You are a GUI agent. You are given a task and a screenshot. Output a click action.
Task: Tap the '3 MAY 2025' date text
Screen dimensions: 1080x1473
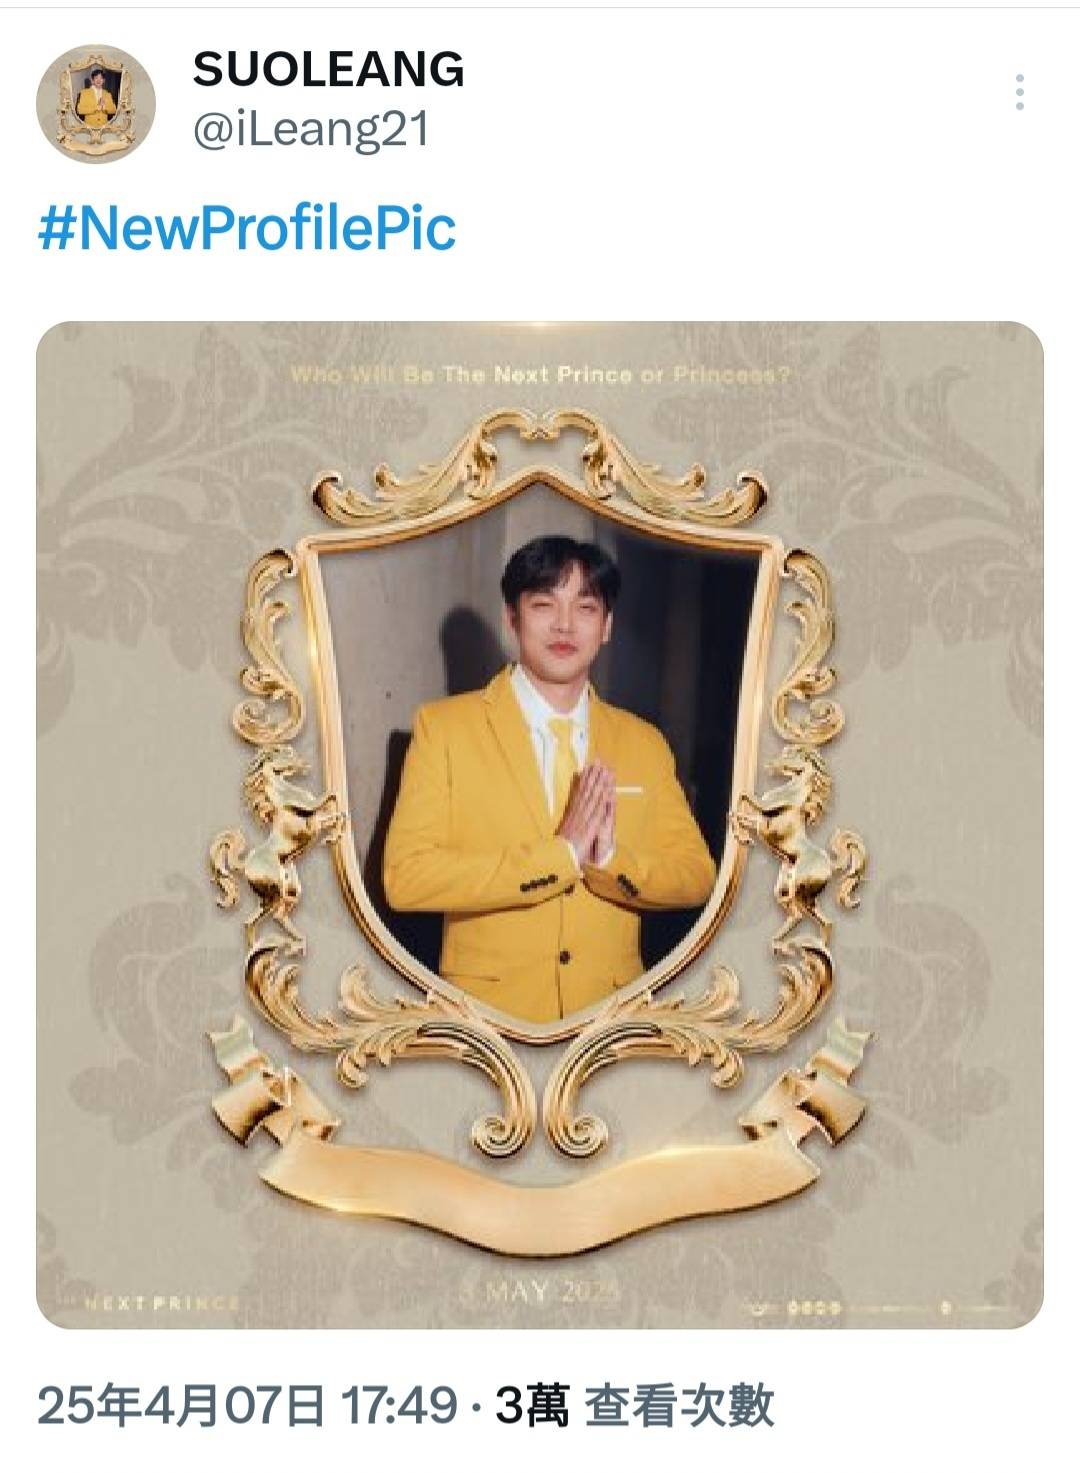540,1291
